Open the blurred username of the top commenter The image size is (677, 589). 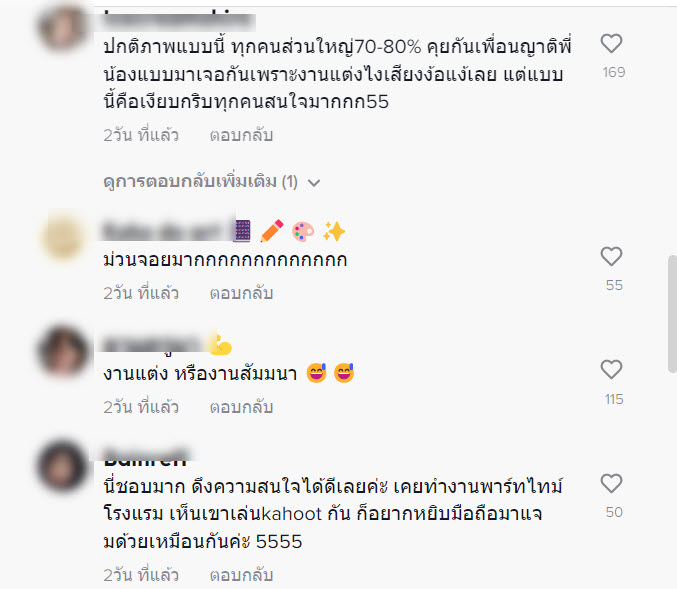tap(178, 21)
